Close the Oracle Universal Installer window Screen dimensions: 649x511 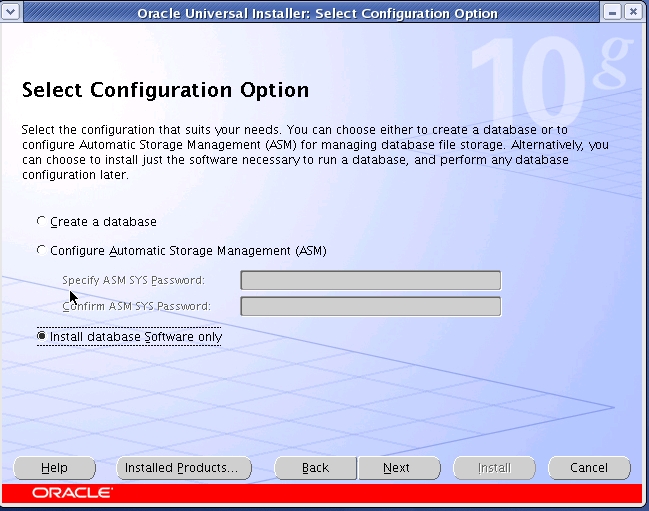coord(633,12)
